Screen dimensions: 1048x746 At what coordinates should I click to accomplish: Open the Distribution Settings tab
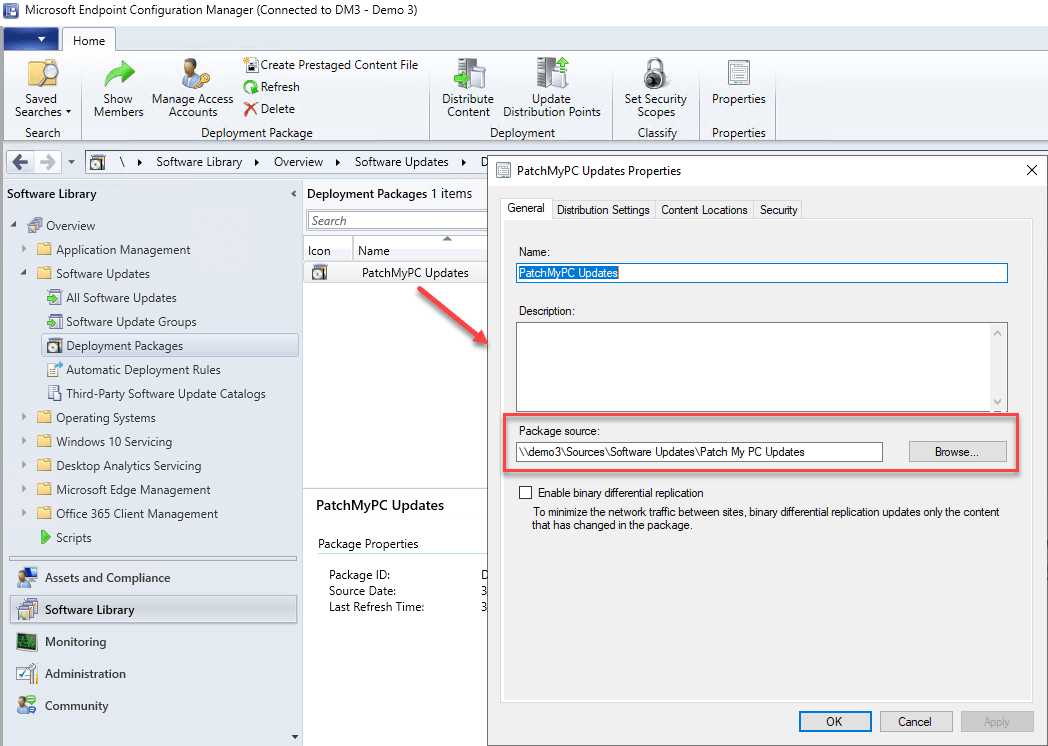pos(604,210)
